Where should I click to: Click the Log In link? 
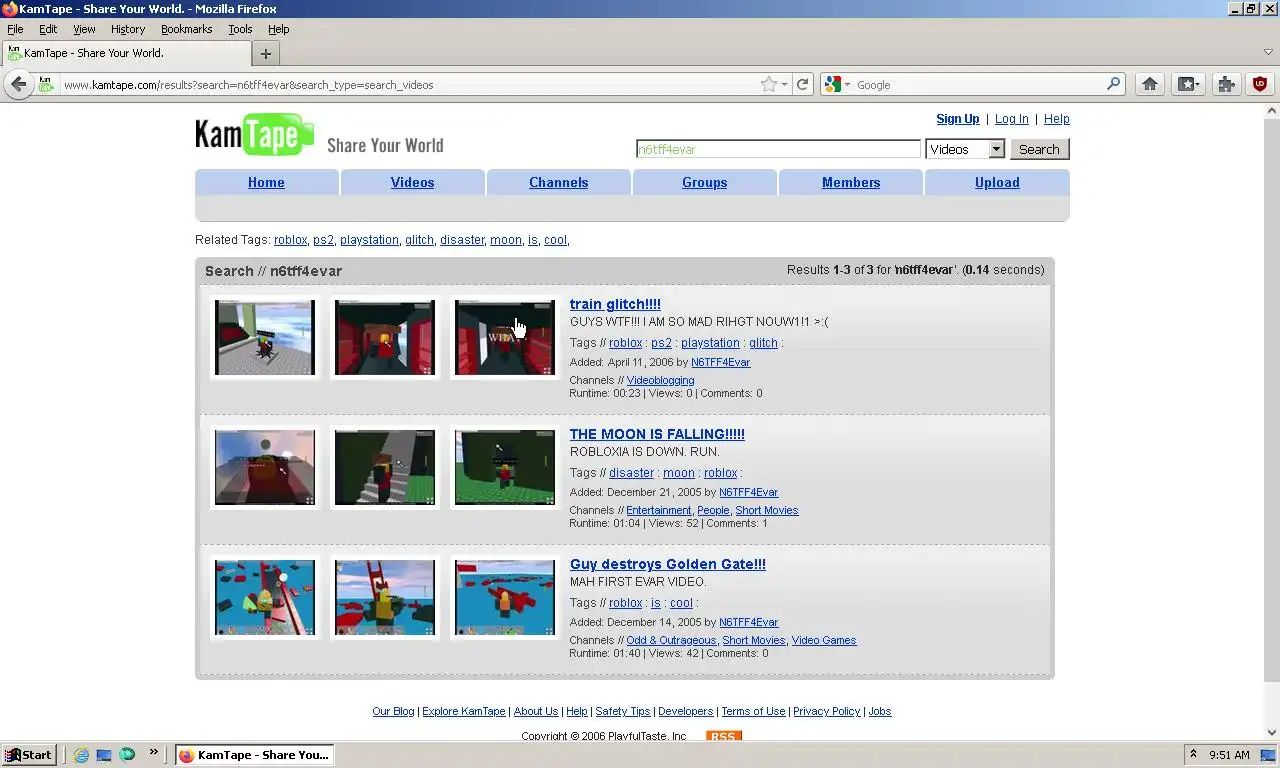1011,119
